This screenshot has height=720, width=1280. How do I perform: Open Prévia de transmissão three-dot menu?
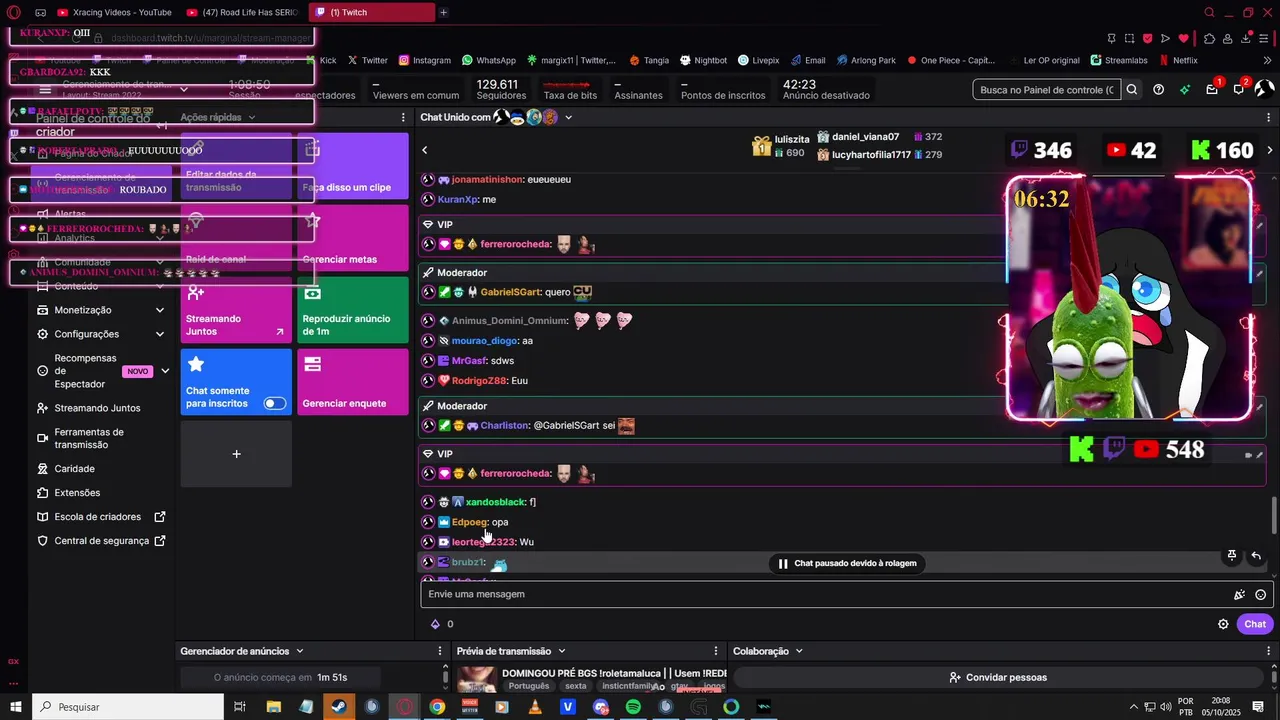716,651
